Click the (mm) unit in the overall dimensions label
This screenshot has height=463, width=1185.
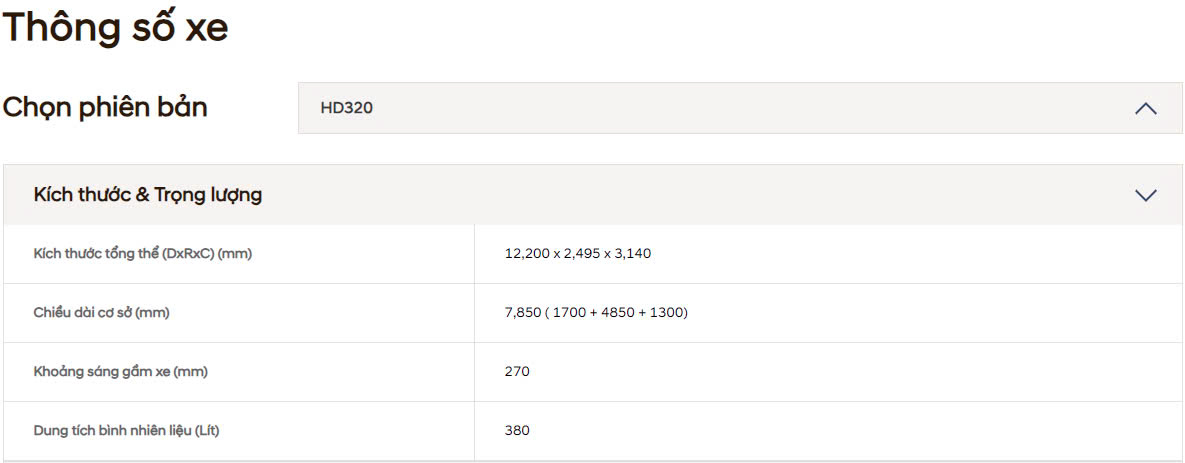click(235, 254)
